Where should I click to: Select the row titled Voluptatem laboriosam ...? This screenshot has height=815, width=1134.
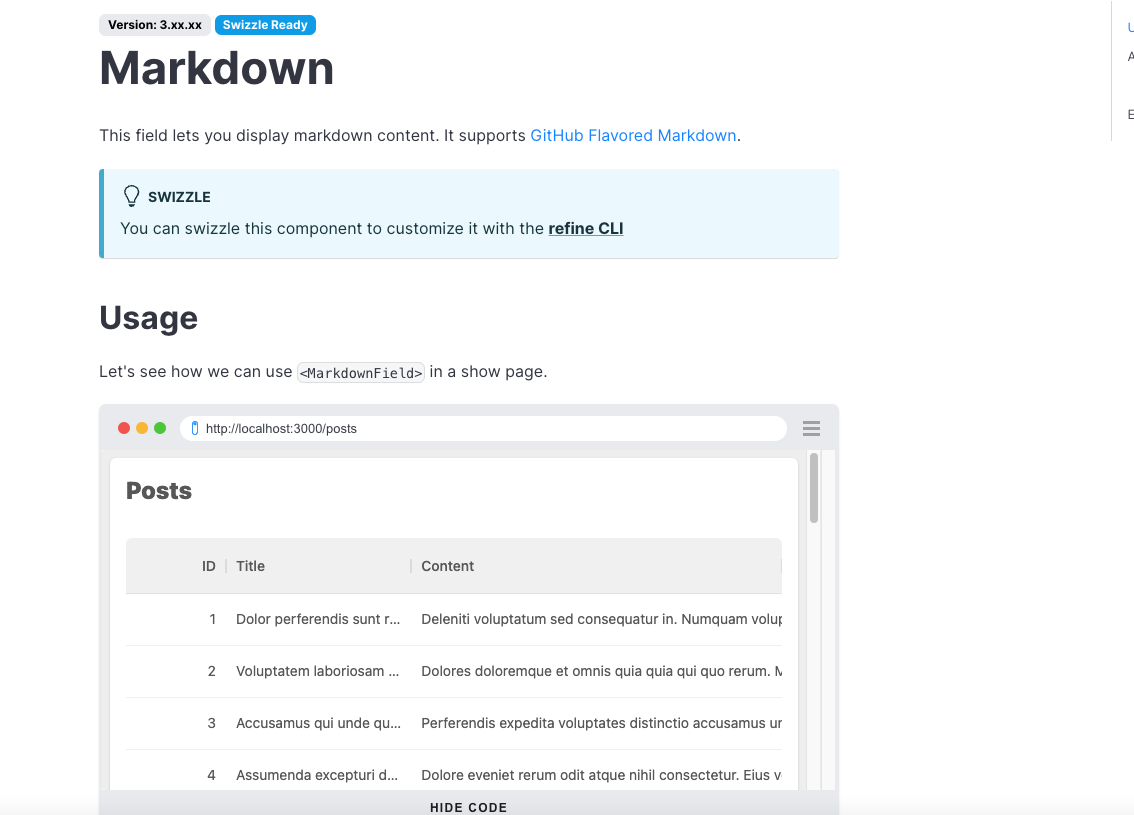point(453,671)
